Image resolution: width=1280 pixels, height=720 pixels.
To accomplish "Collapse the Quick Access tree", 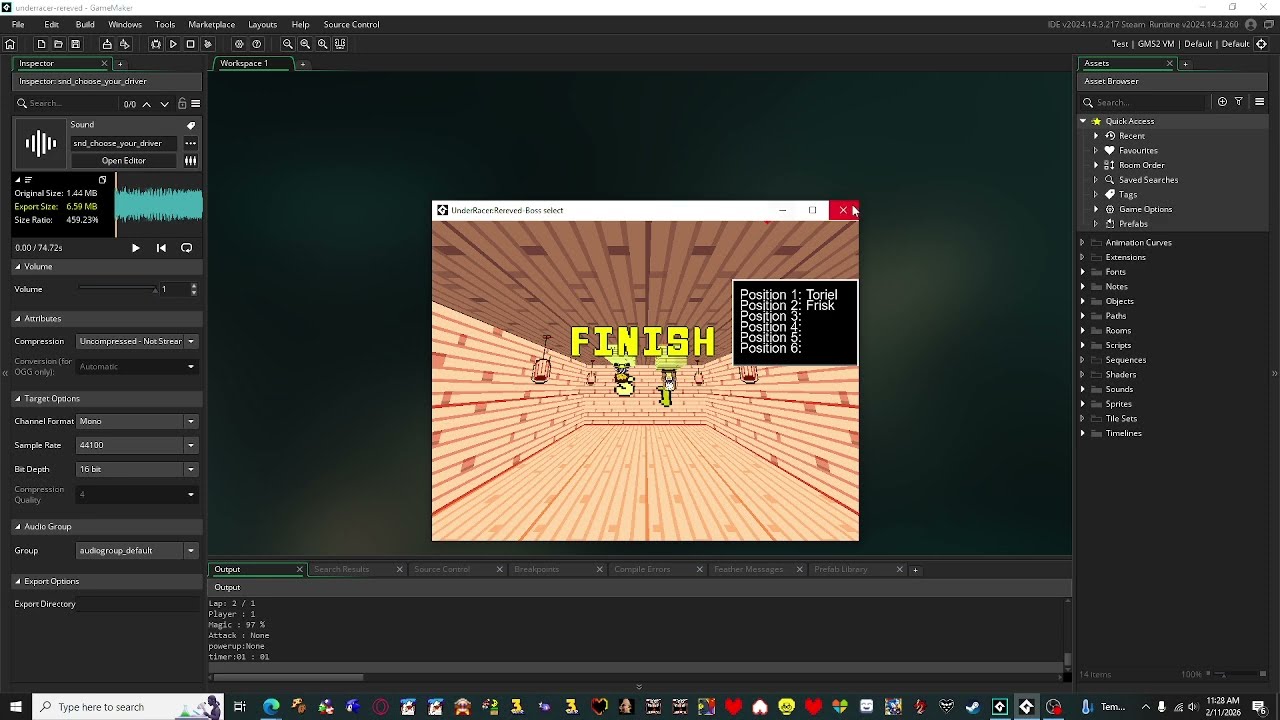I will (x=1082, y=121).
